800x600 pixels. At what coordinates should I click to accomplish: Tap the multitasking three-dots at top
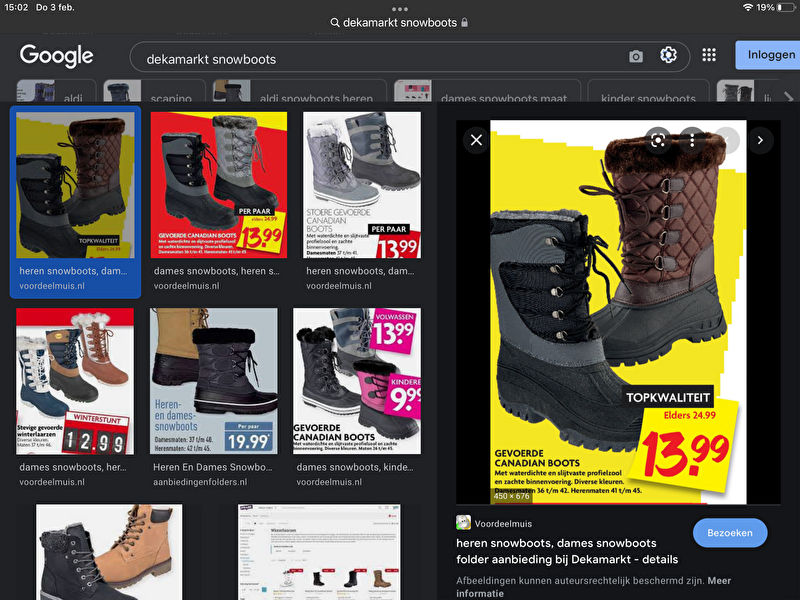(x=399, y=9)
